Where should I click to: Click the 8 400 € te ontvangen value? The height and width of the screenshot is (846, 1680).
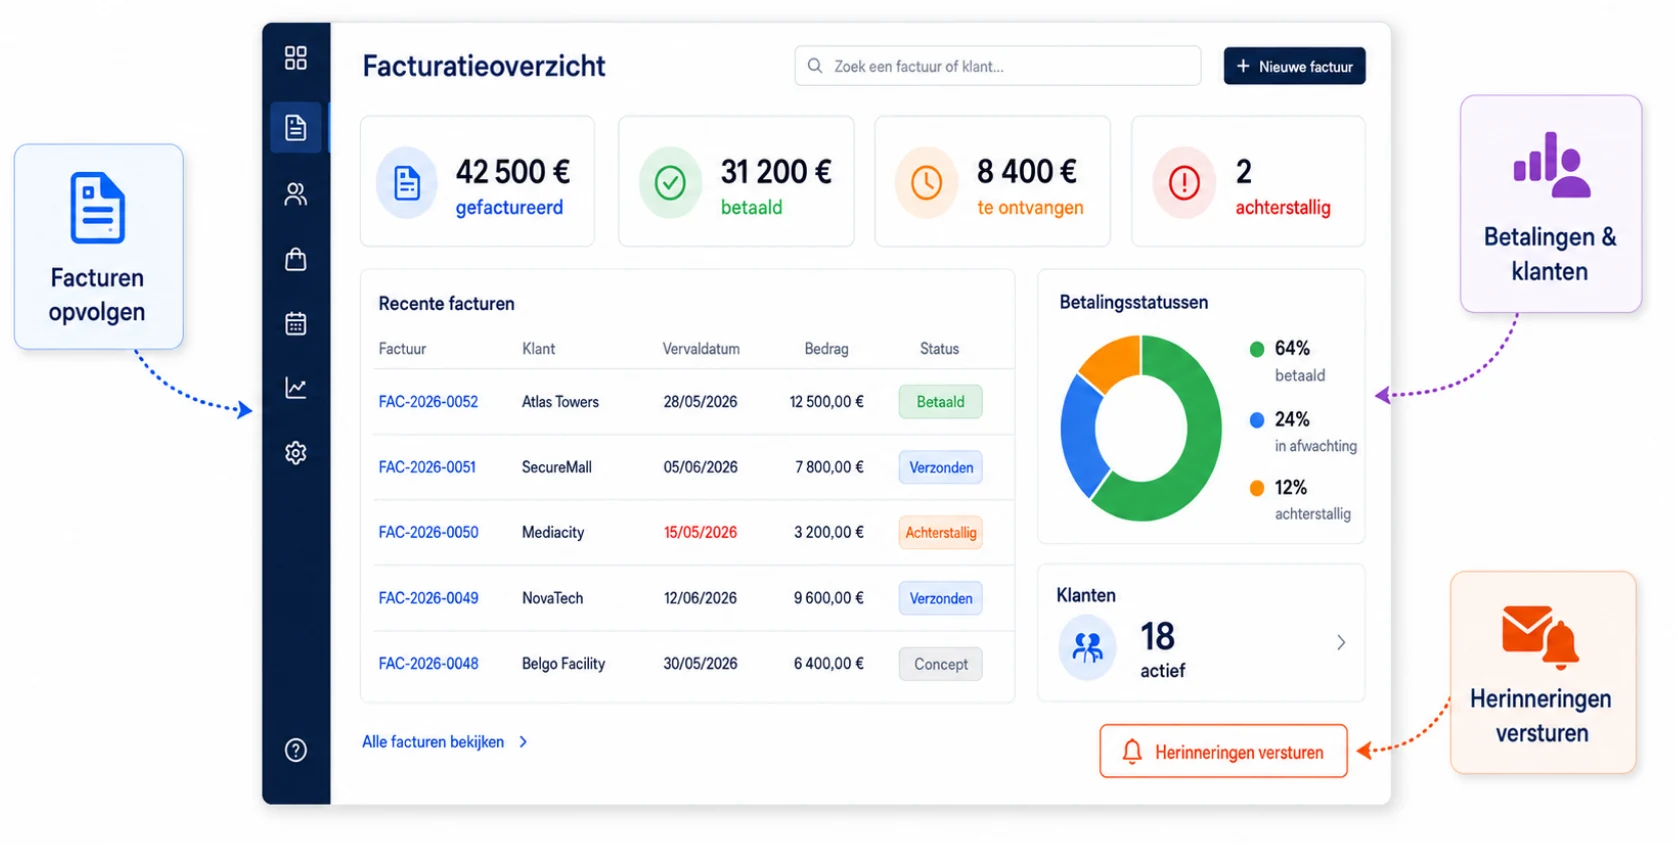tap(1027, 172)
